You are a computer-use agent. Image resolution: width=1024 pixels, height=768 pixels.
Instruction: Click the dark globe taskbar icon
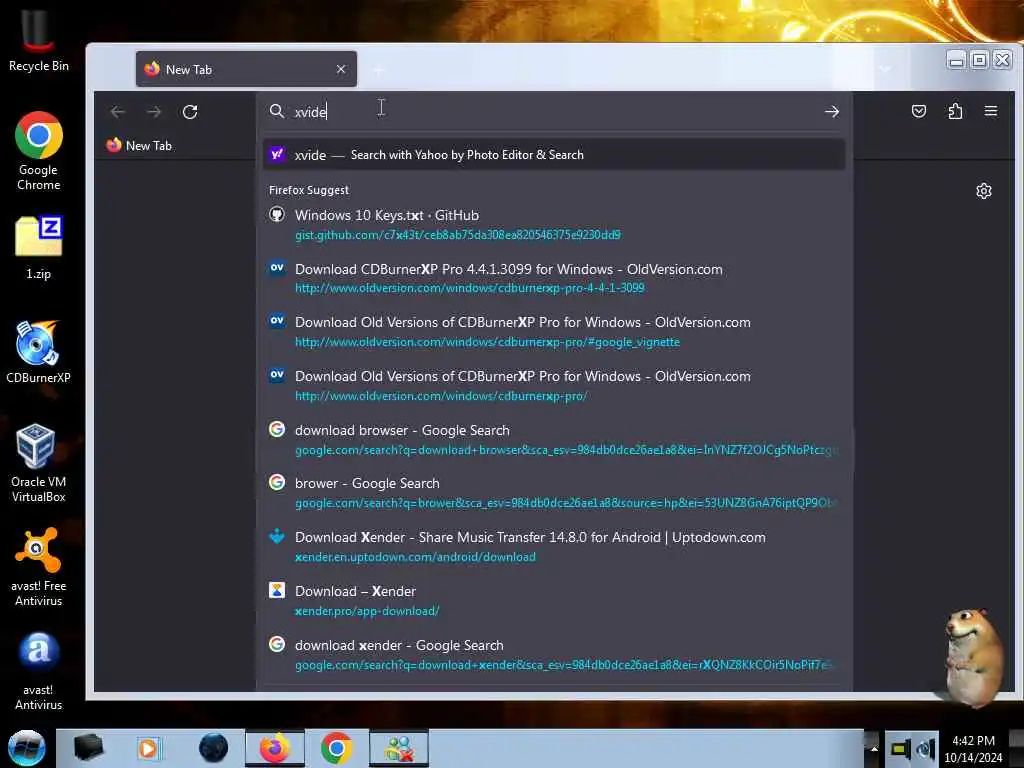click(214, 748)
